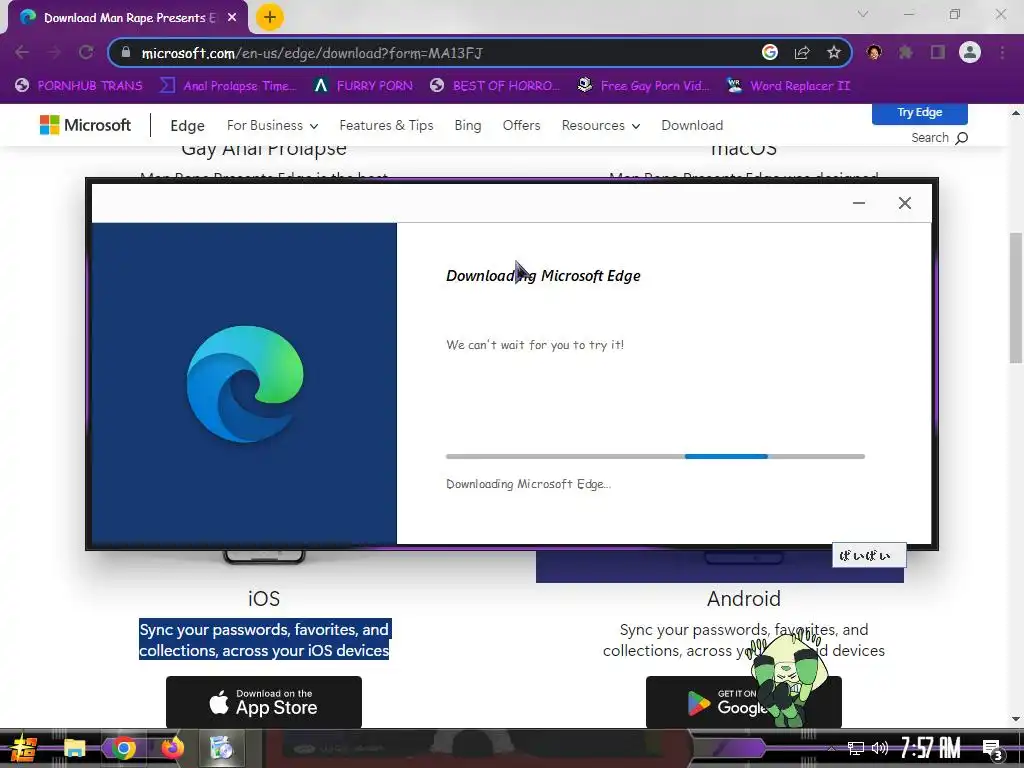Open the volume icon in system tray

tap(880, 748)
